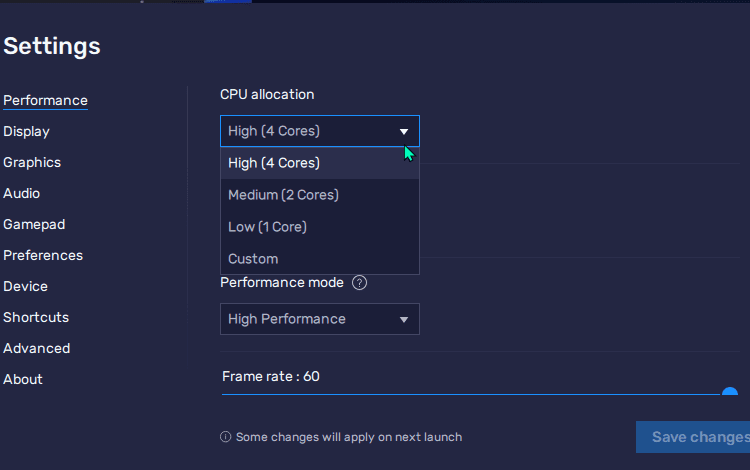Viewport: 750px width, 470px height.
Task: Select Custom CPU allocation option
Action: tap(320, 259)
